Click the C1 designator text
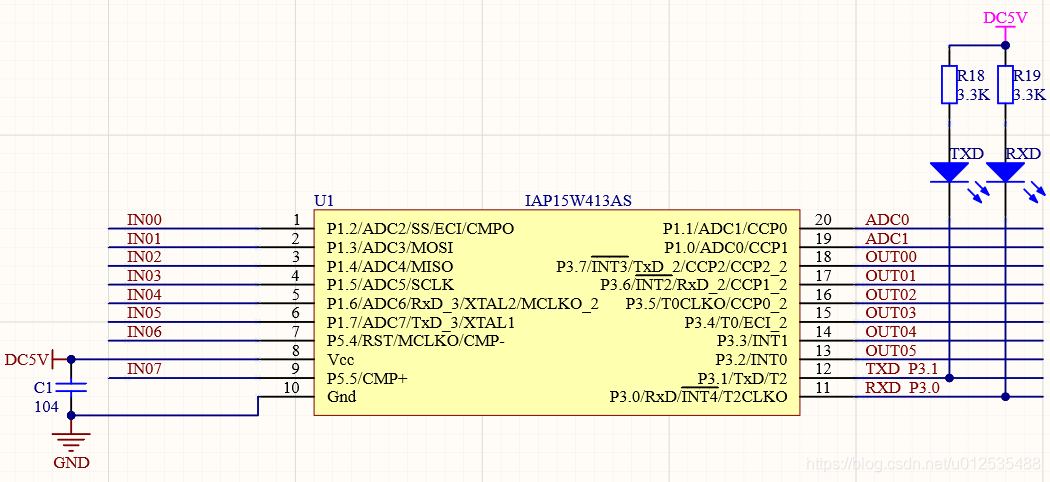Image resolution: width=1050 pixels, height=482 pixels. [x=42, y=388]
